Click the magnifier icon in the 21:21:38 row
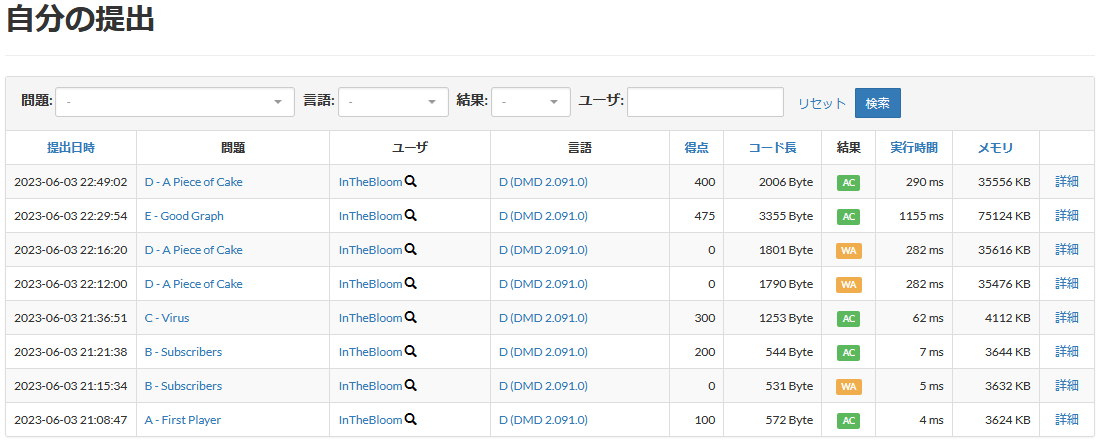The image size is (1099, 441). [411, 351]
